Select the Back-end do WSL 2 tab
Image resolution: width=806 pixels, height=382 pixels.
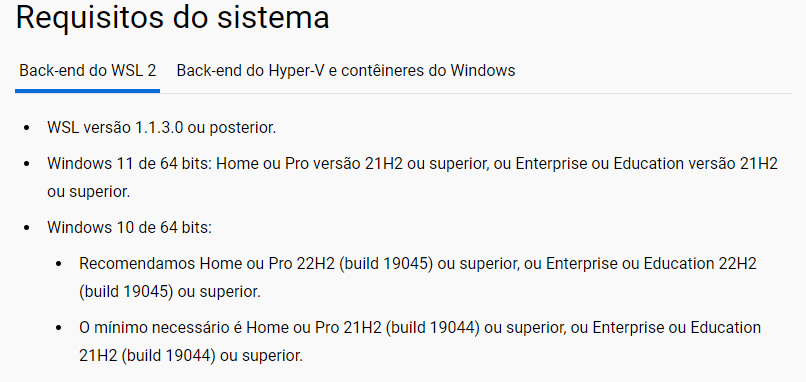point(87,70)
